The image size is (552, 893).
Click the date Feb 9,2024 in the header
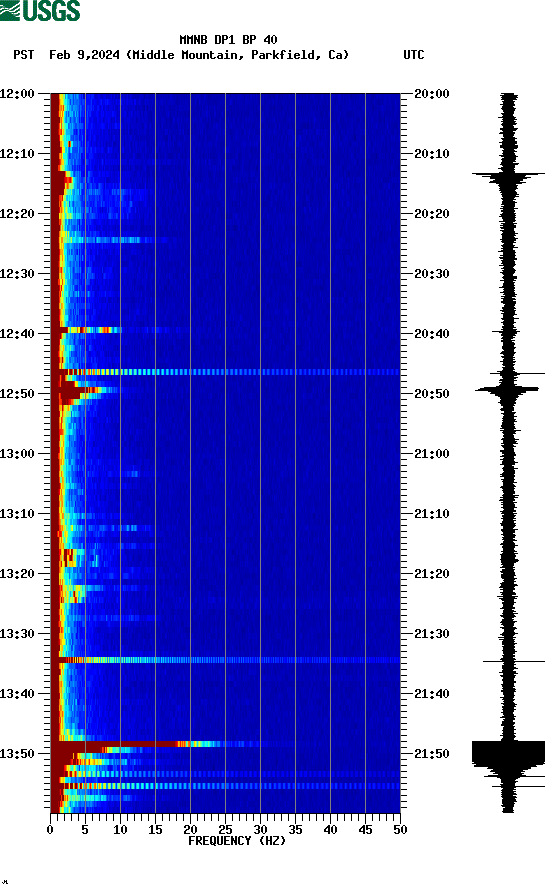point(84,55)
